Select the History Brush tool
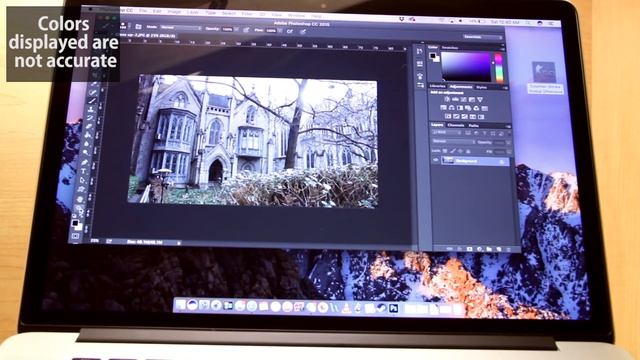 tap(90, 118)
